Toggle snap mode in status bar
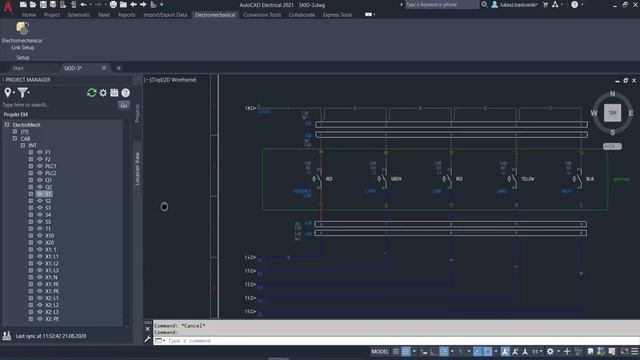Viewport: 640px width, 360px height. point(406,351)
